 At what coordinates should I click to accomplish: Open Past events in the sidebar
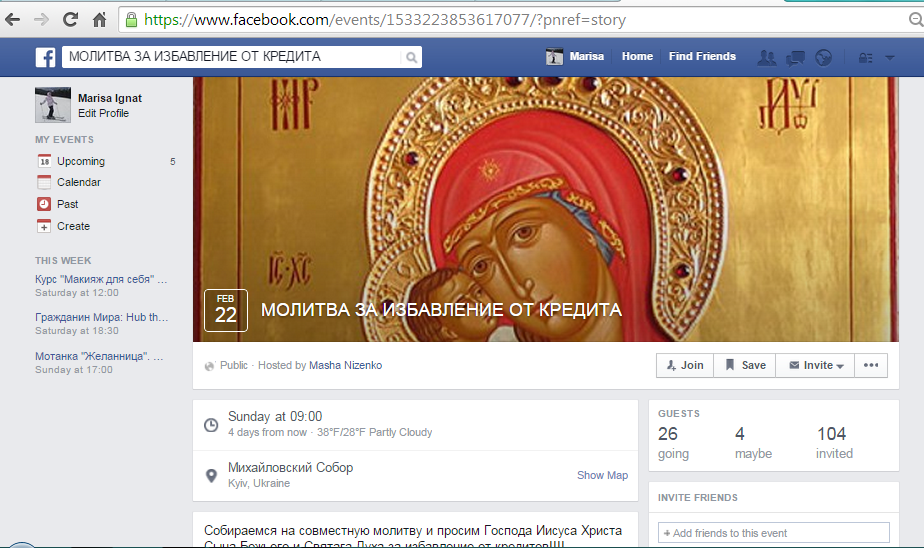point(68,204)
